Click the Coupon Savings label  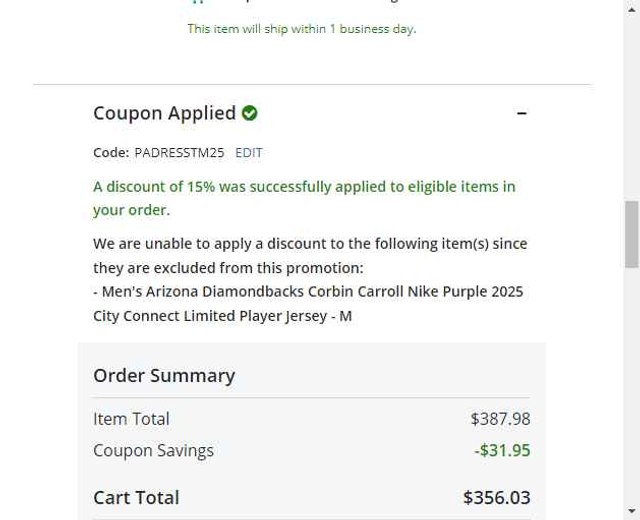pyautogui.click(x=153, y=450)
